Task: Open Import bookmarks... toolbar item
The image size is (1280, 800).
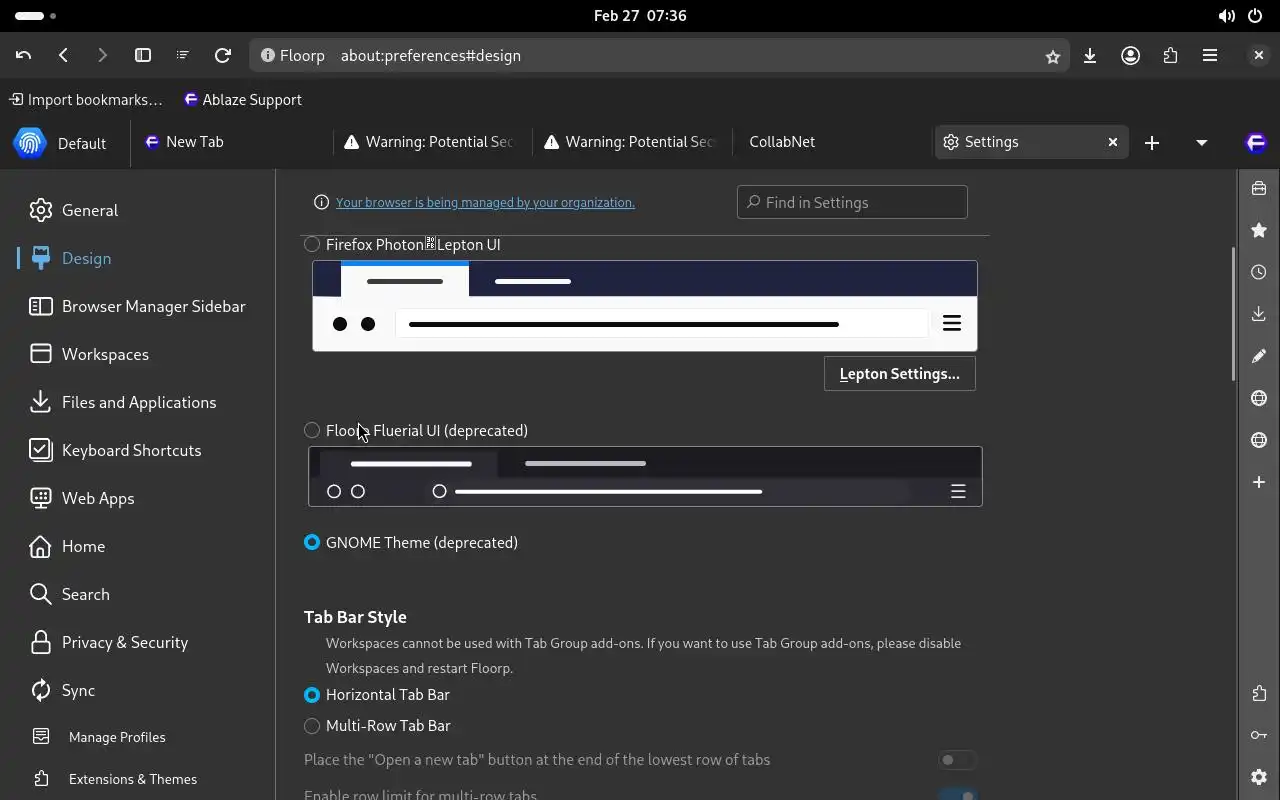Action: pyautogui.click(x=85, y=100)
